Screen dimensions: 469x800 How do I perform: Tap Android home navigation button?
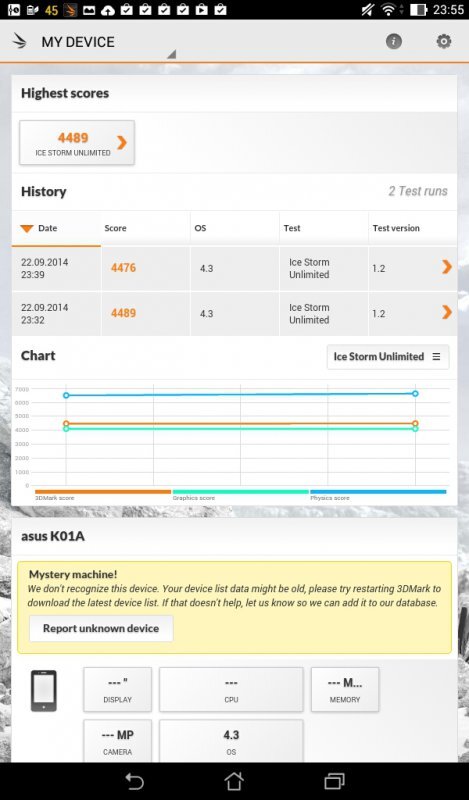(234, 781)
